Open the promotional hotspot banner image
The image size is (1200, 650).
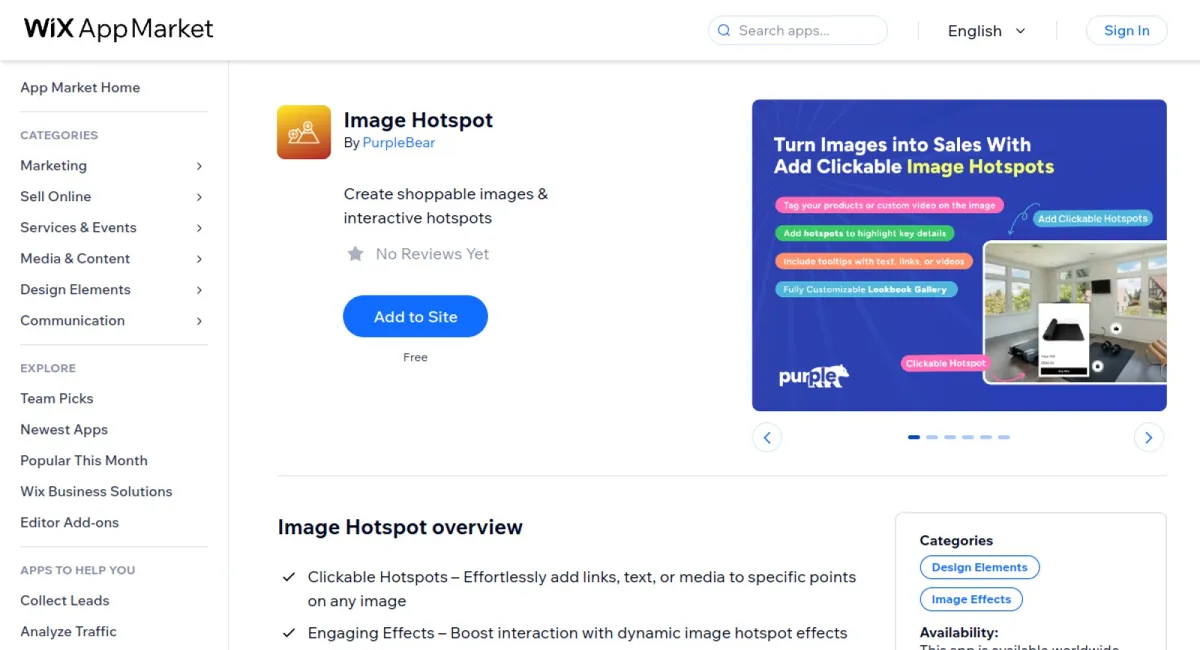959,255
